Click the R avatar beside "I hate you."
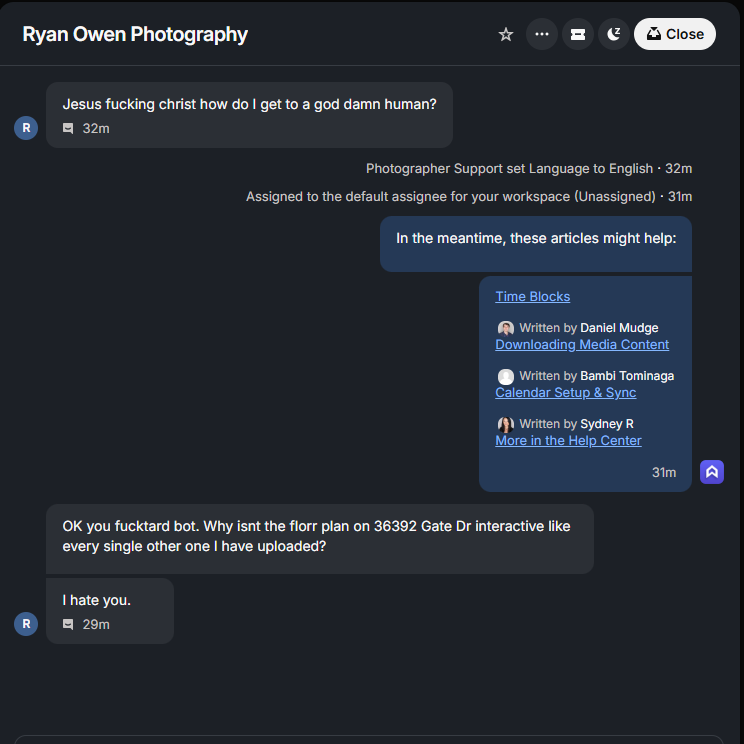This screenshot has height=744, width=744. (26, 624)
